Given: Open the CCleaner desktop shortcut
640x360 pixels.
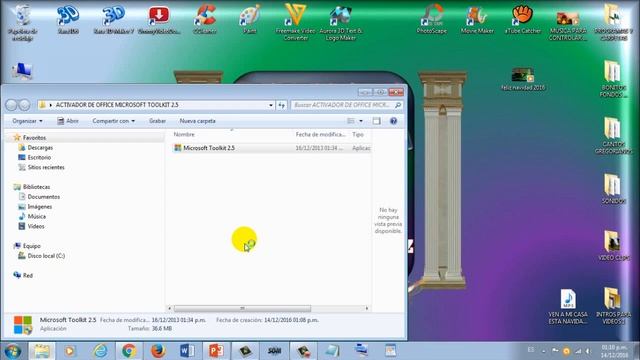Looking at the screenshot, I should 205,19.
